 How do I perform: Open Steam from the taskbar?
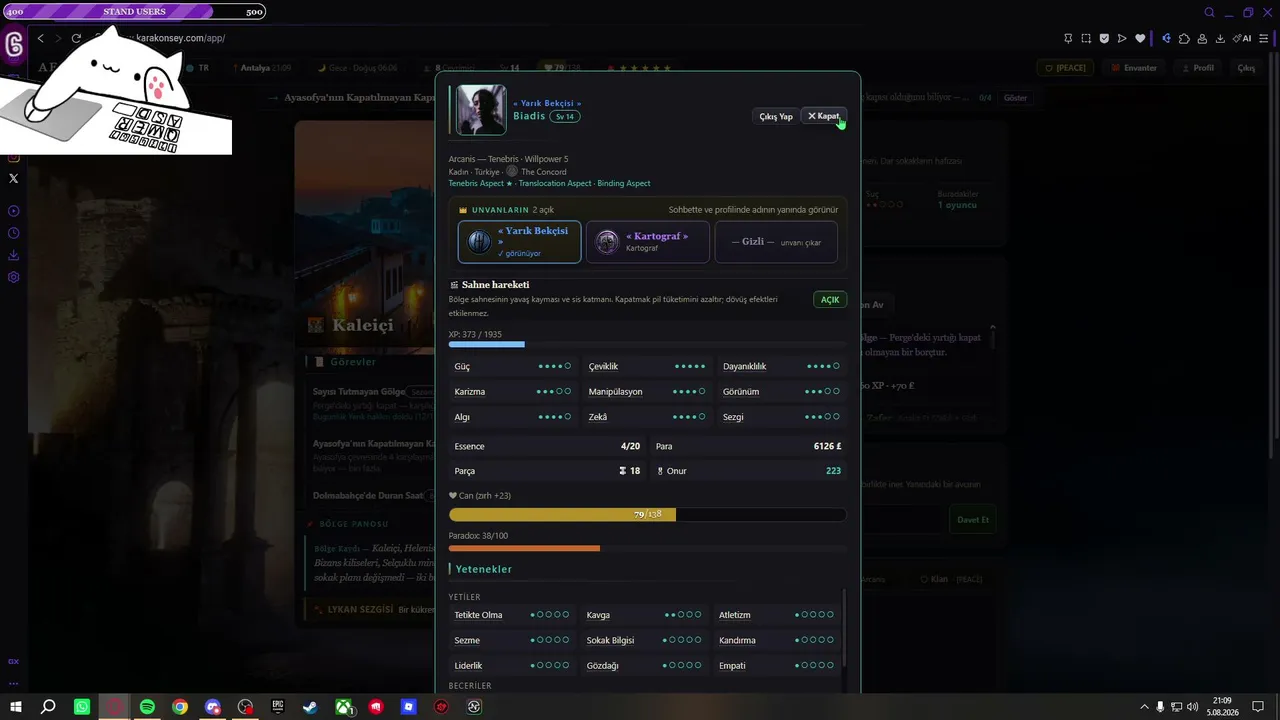tap(311, 707)
